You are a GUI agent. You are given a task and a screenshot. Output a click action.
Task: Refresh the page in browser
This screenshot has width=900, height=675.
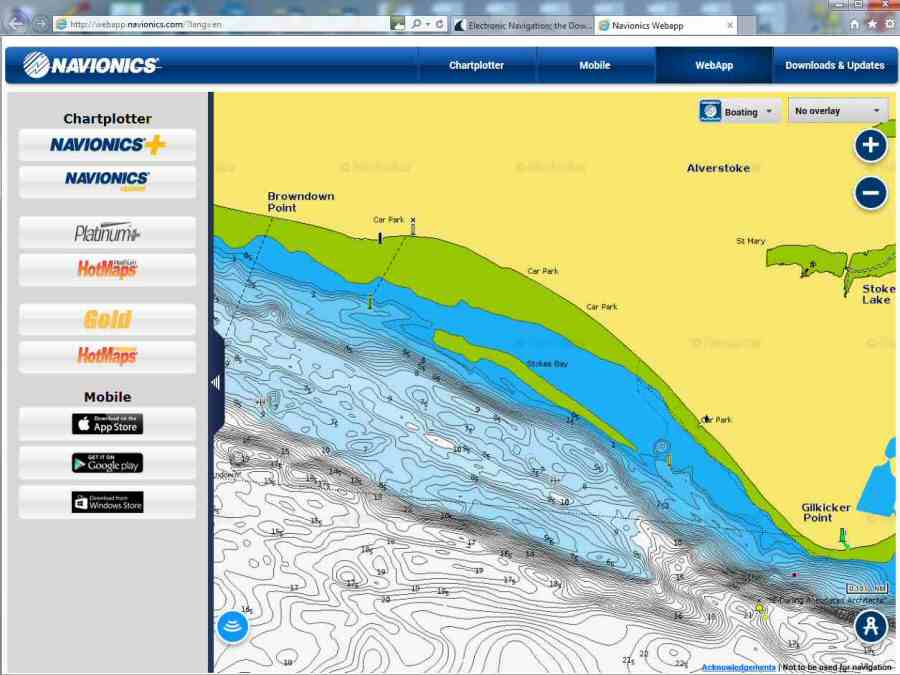(x=440, y=24)
